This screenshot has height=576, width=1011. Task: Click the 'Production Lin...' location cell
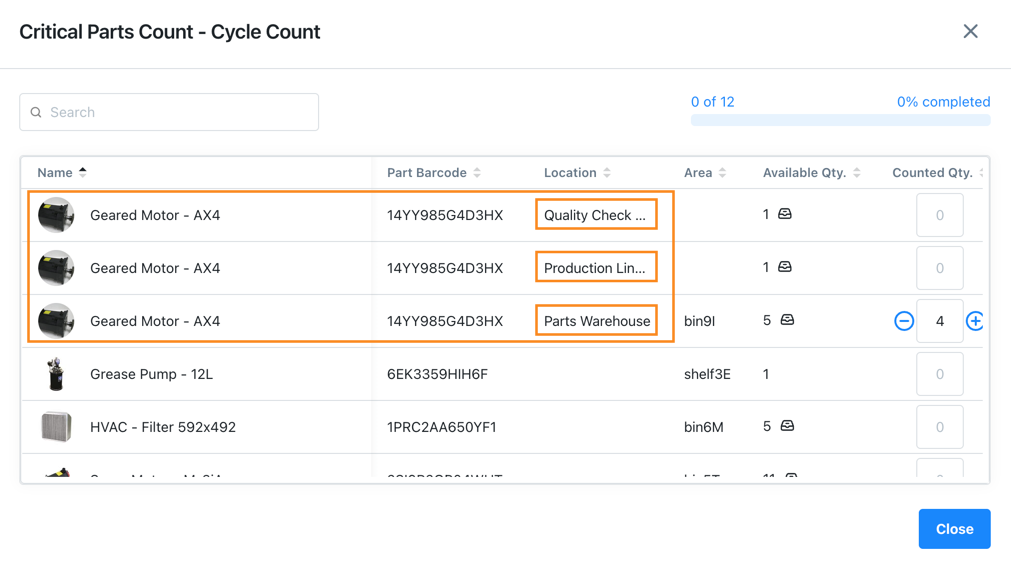point(594,268)
